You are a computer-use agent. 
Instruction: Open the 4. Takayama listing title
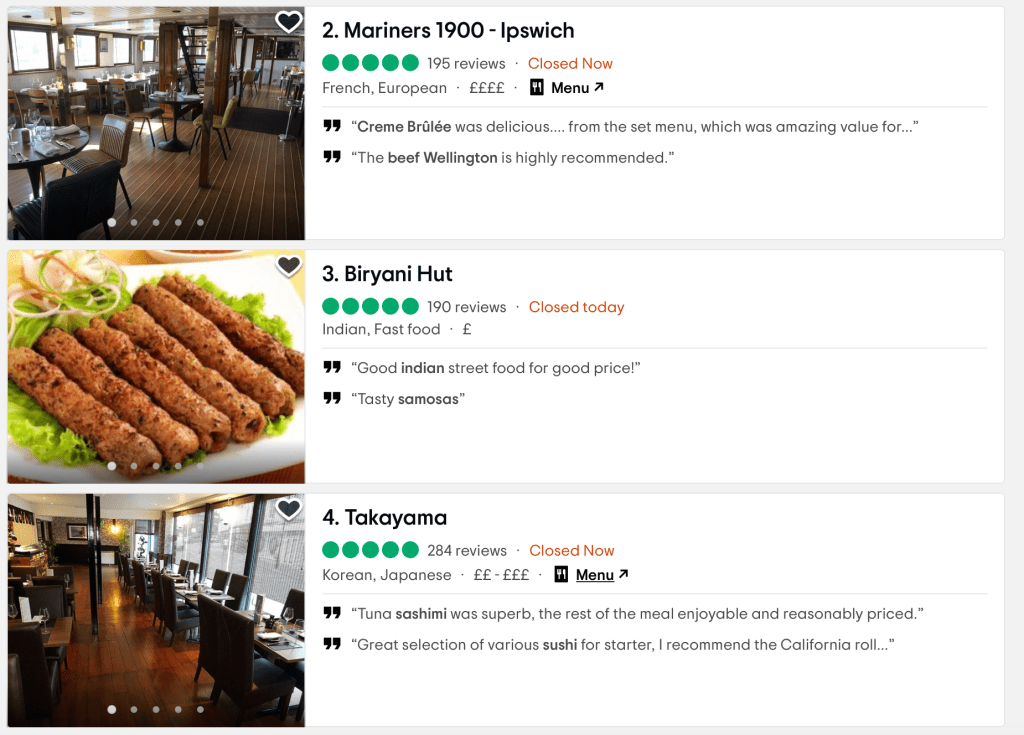pos(385,517)
